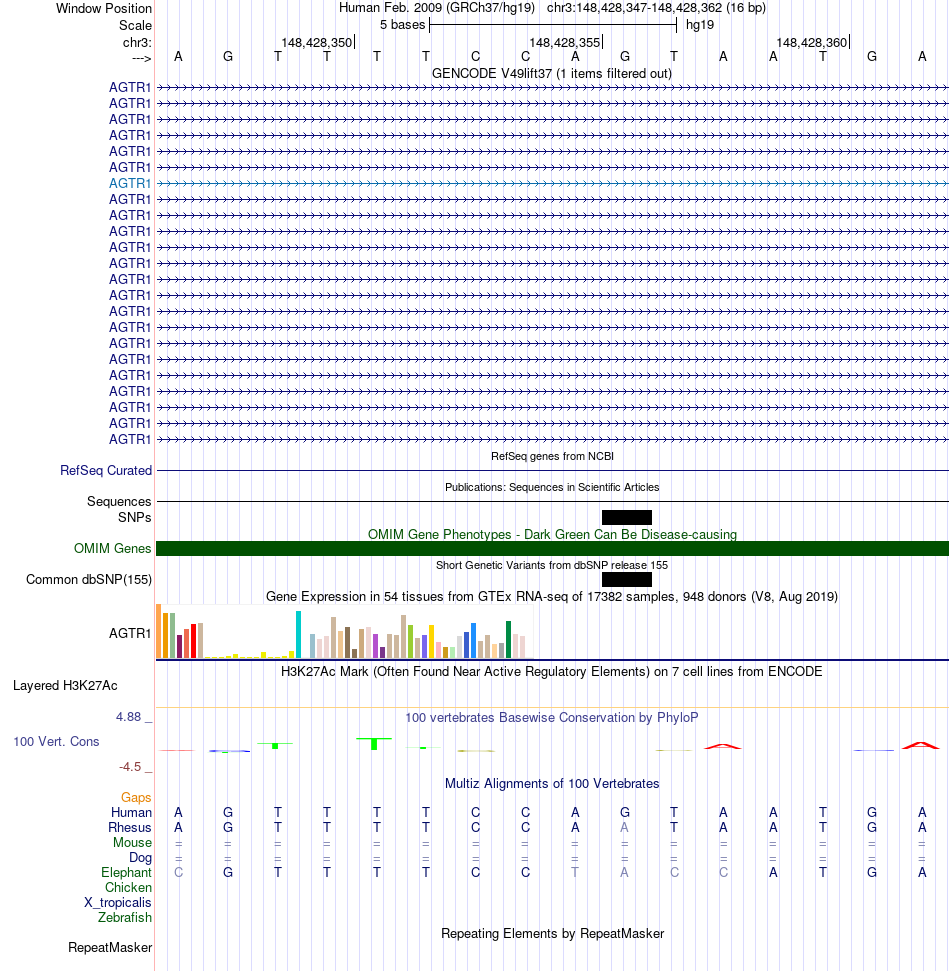Click the OMIM Gene Phenotypes track title
The width and height of the screenshot is (950, 971).
coord(552,534)
